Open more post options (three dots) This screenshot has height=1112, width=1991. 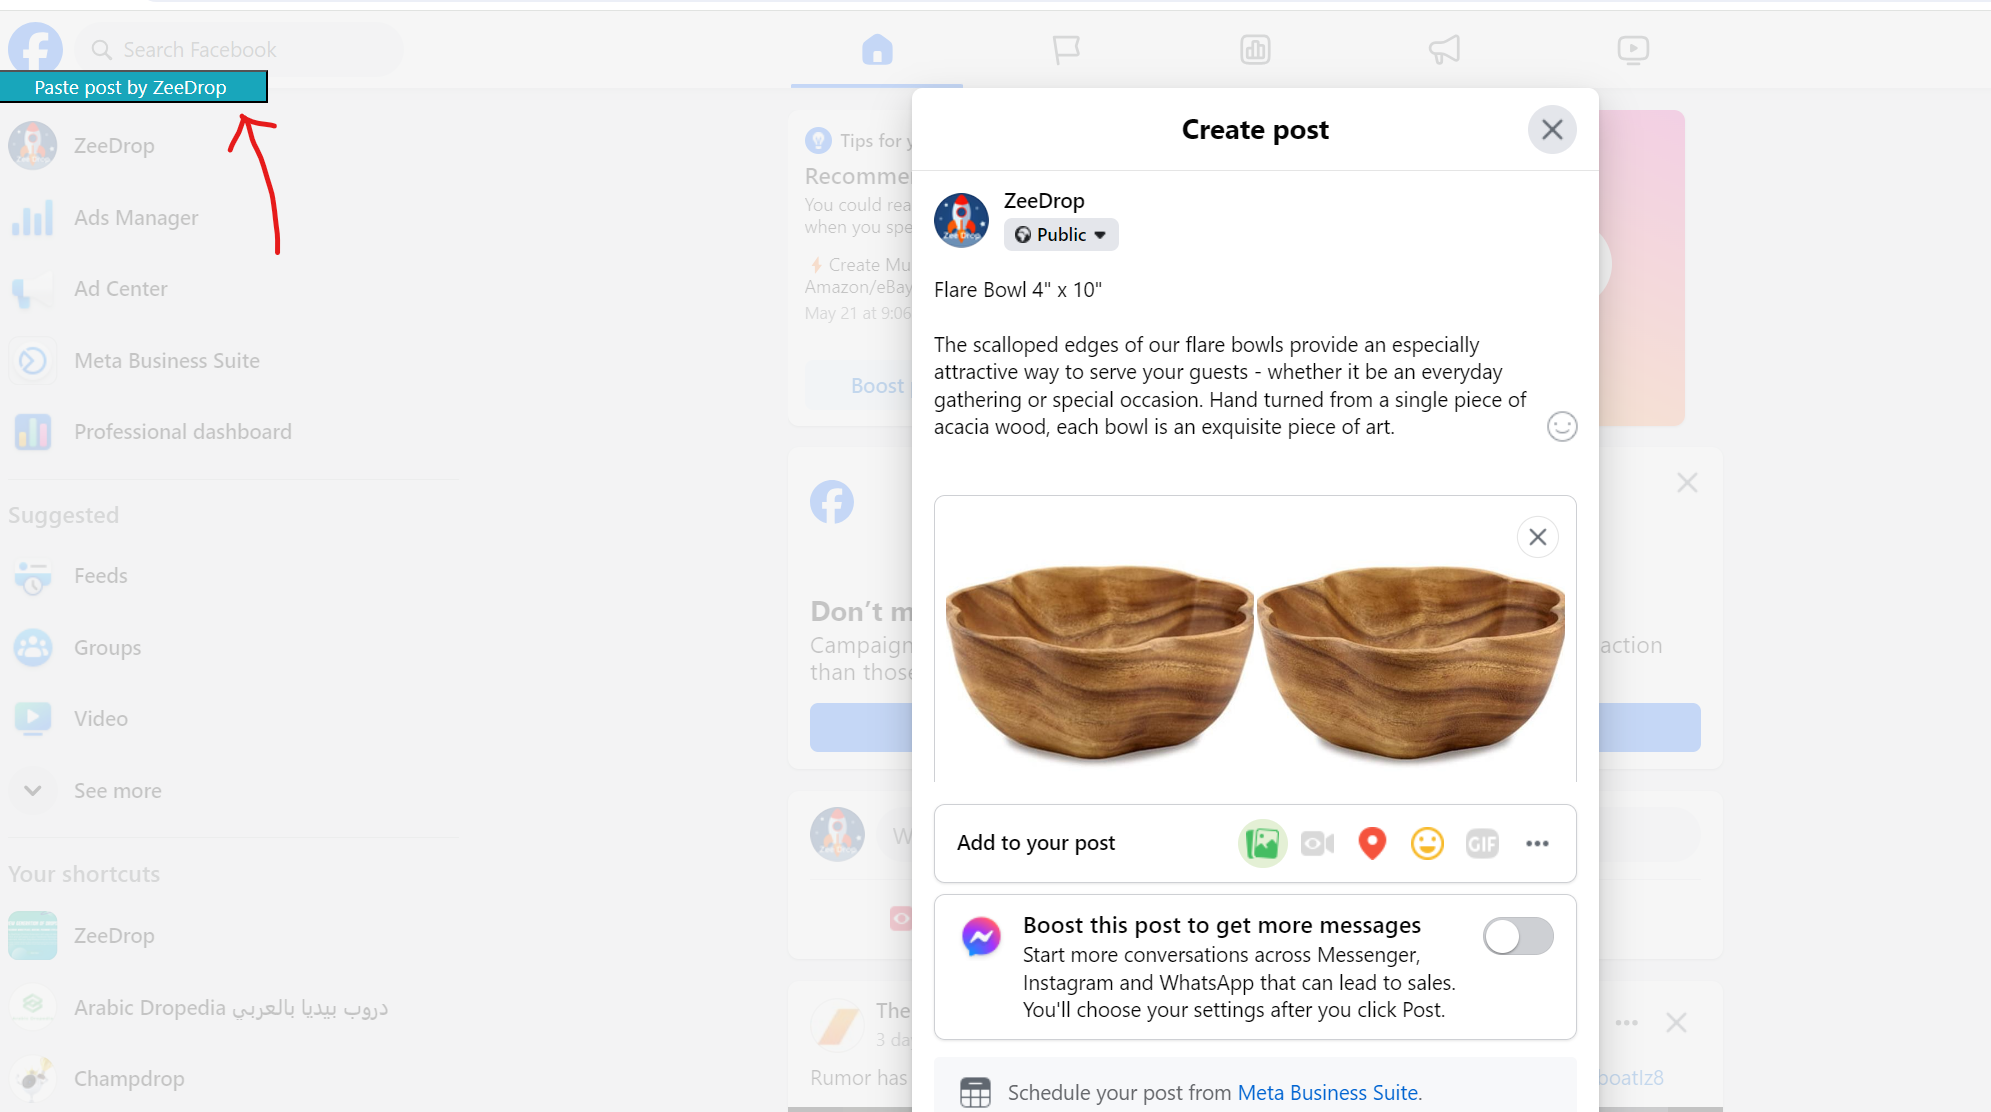1537,844
